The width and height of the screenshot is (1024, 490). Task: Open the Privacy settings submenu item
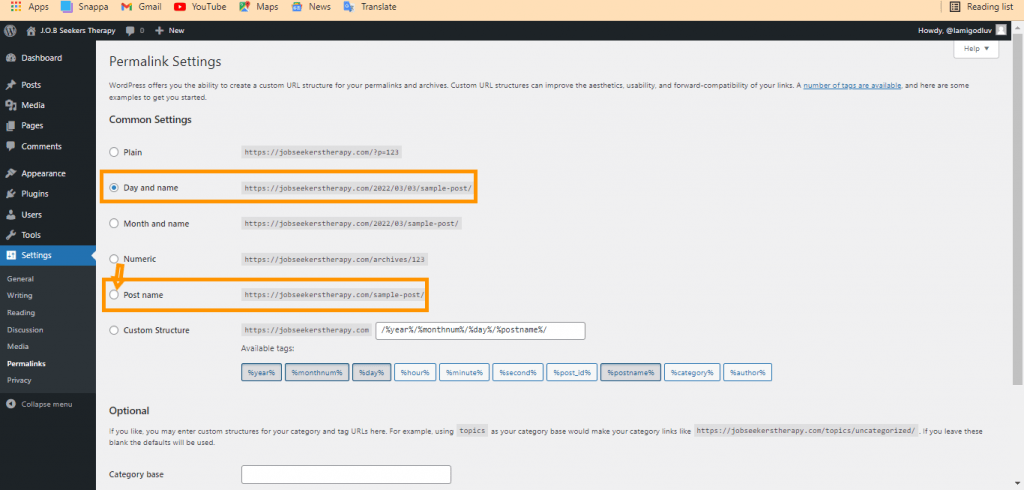coord(19,380)
